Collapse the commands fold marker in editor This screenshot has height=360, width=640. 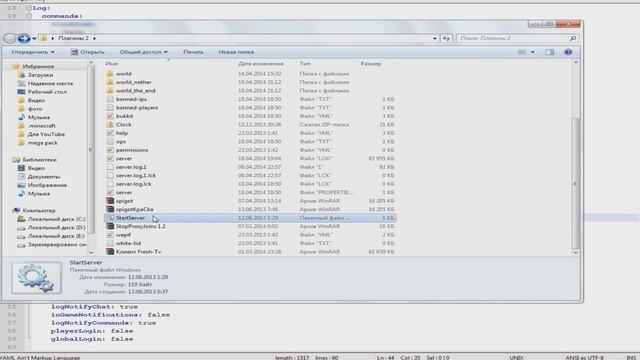(29, 16)
